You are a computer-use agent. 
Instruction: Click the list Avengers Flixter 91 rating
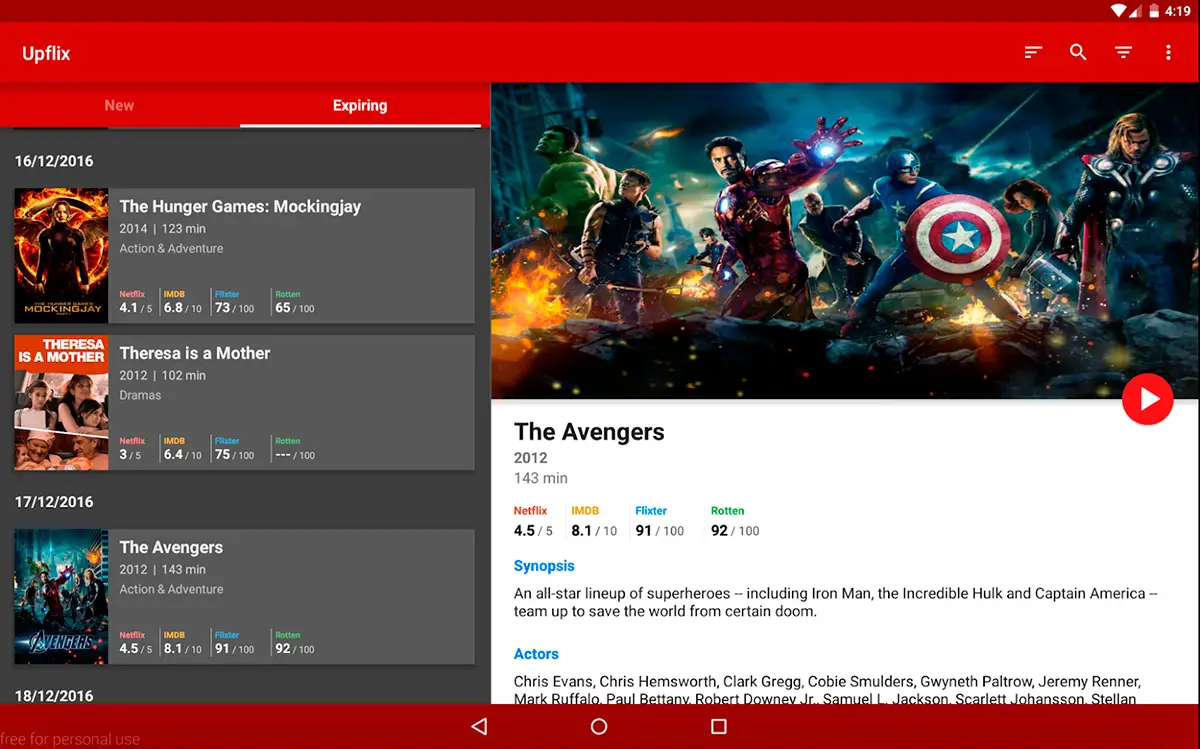[235, 643]
